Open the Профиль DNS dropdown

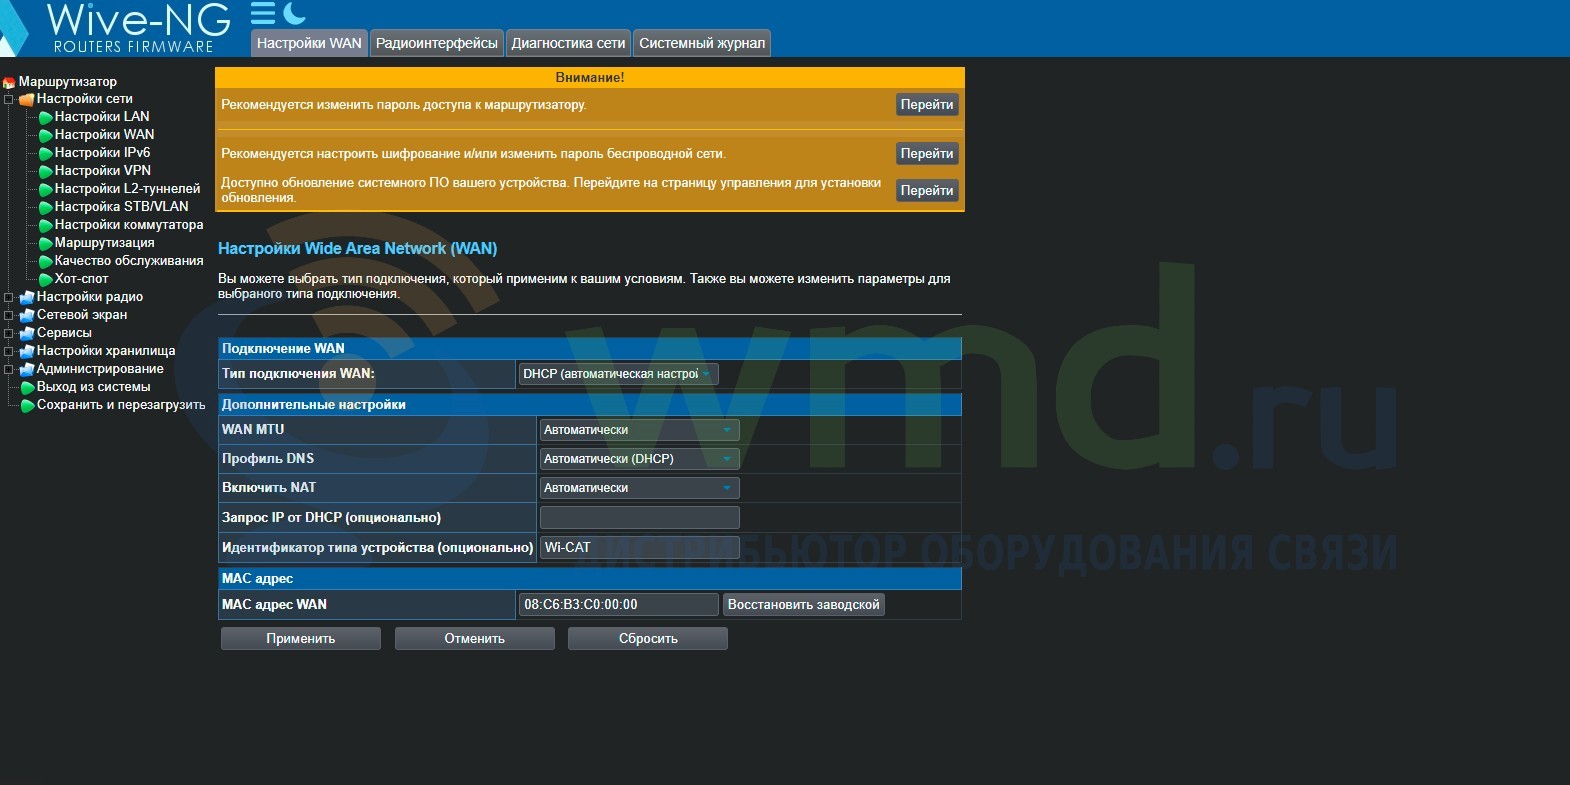coord(639,459)
